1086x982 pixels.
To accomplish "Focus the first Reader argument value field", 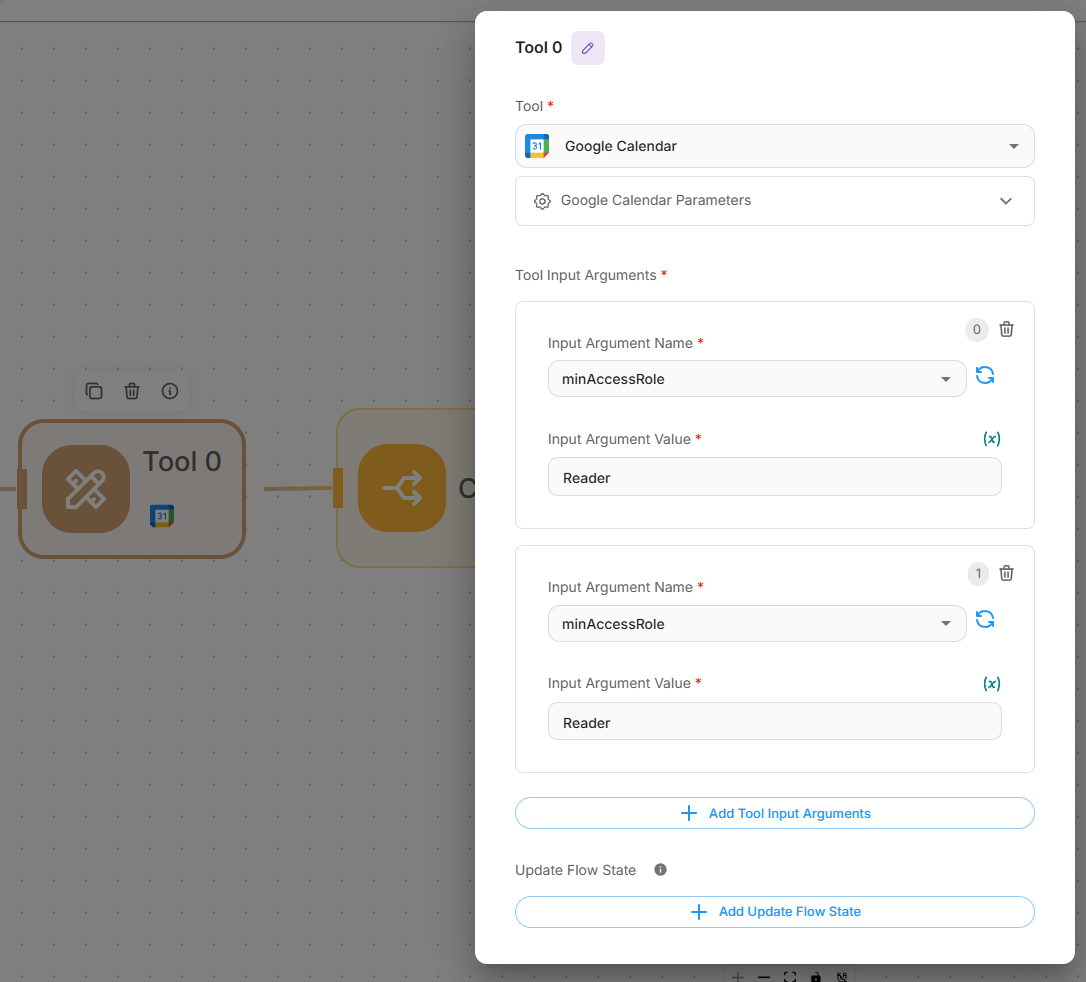I will point(774,478).
